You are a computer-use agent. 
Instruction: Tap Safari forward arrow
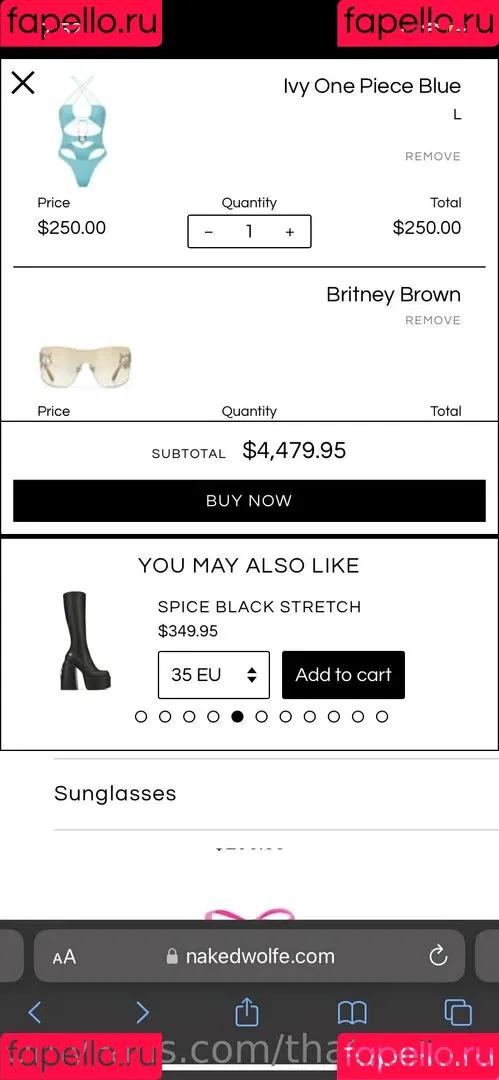click(x=142, y=1012)
